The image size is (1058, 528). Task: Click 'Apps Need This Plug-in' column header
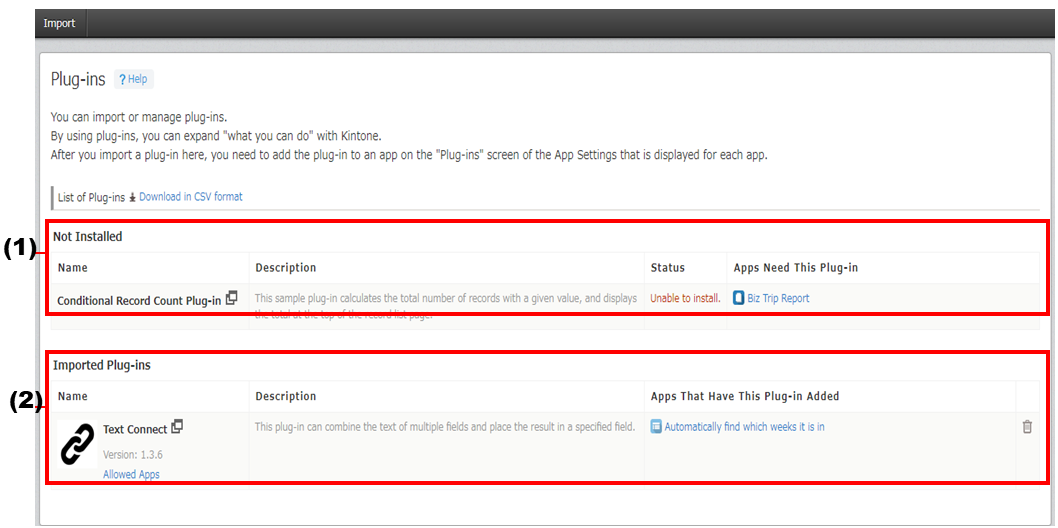point(796,268)
